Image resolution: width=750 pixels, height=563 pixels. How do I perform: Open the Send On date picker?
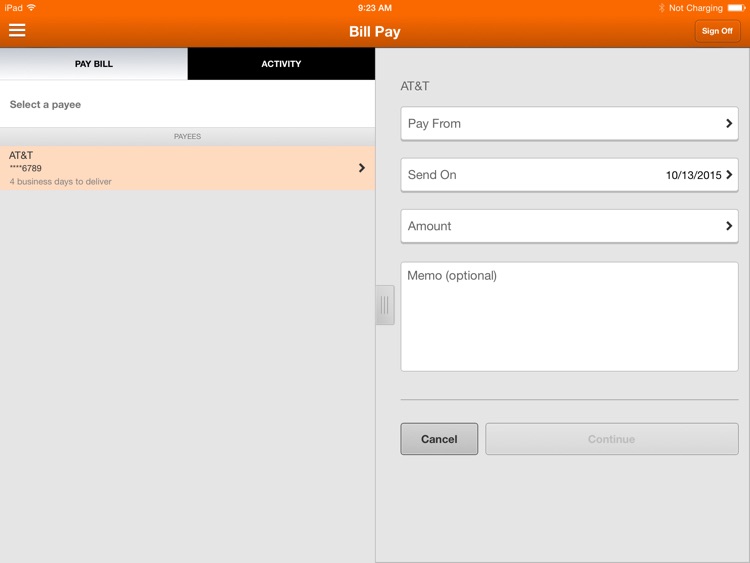pyautogui.click(x=569, y=175)
